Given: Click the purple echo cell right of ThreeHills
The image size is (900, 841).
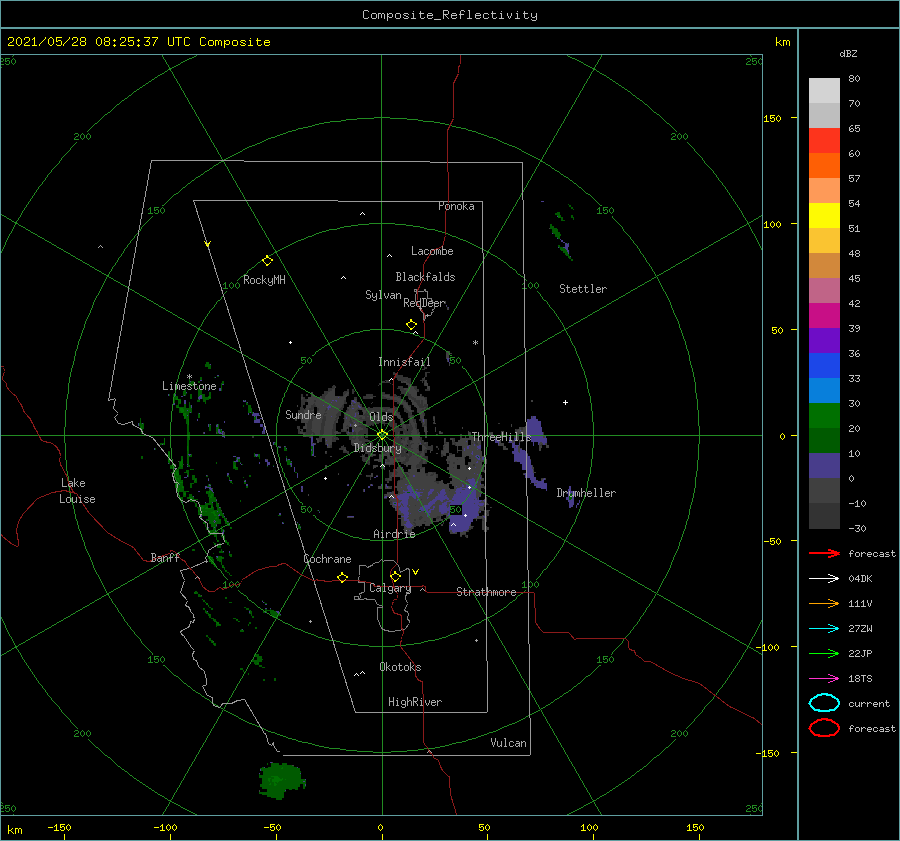Looking at the screenshot, I should point(536,432).
